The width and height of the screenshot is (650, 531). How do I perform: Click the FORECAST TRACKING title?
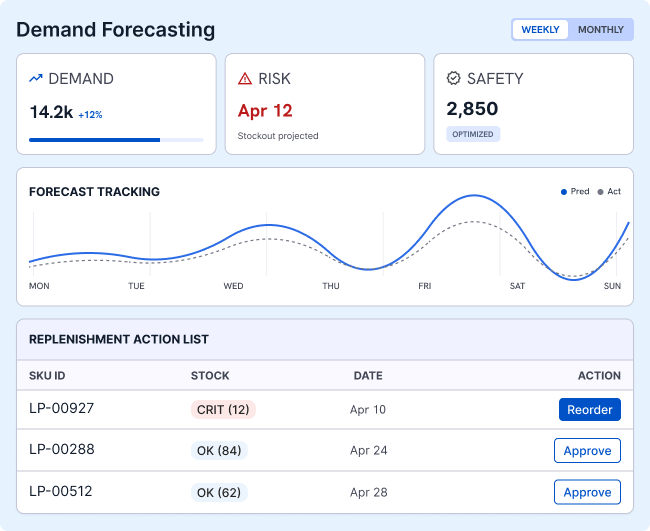coord(94,192)
